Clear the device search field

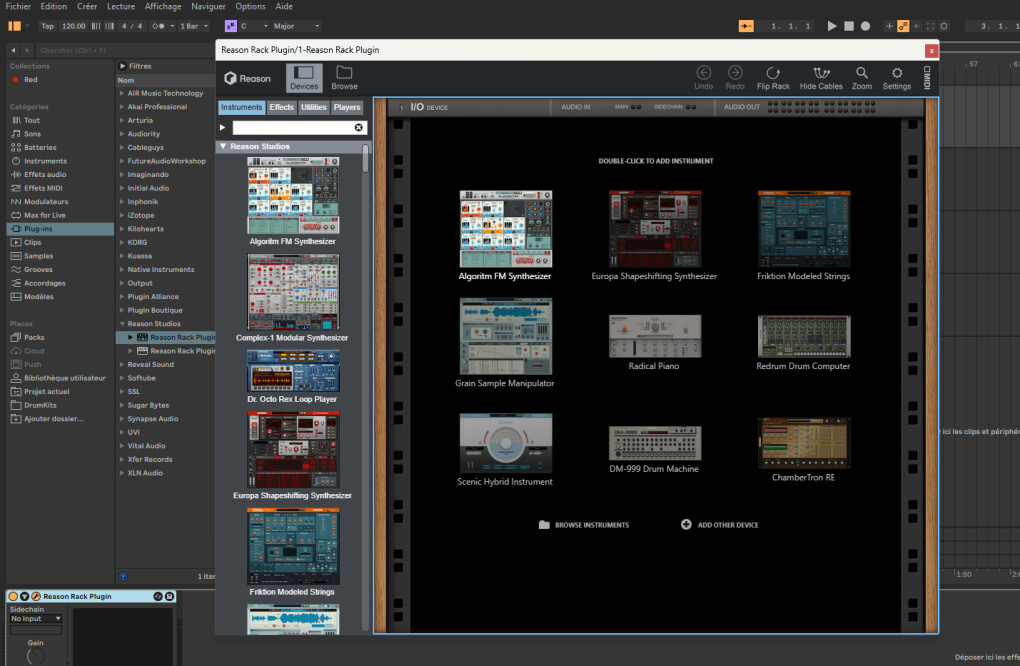(358, 127)
